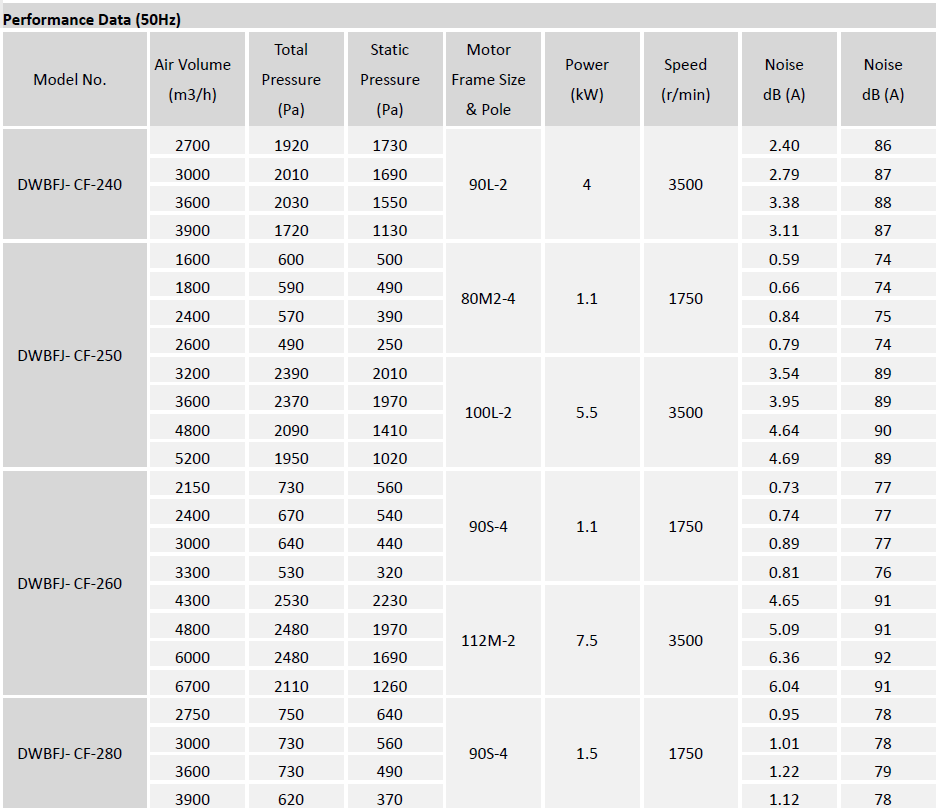This screenshot has width=941, height=811.
Task: Select the 6700 air volume cell
Action: (192, 686)
